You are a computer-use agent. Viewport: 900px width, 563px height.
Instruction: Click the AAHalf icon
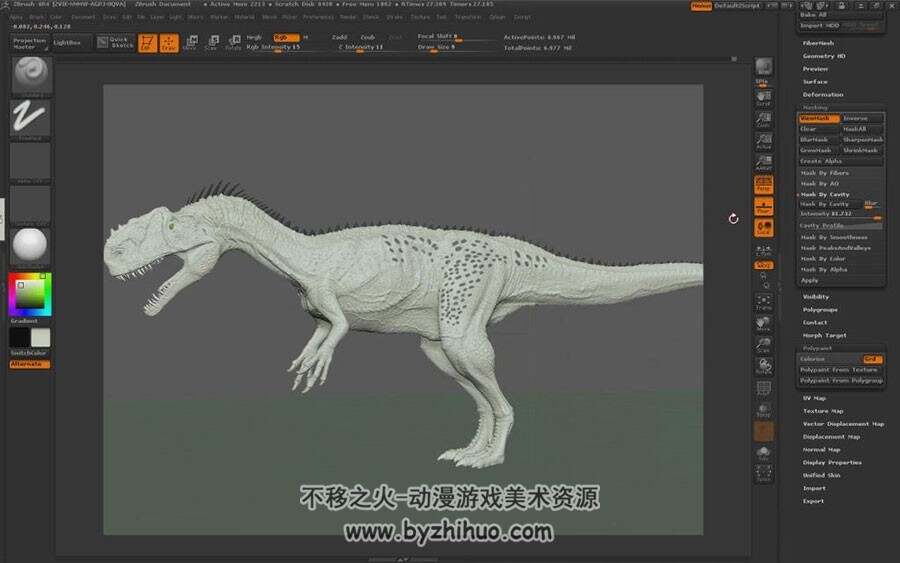click(763, 162)
